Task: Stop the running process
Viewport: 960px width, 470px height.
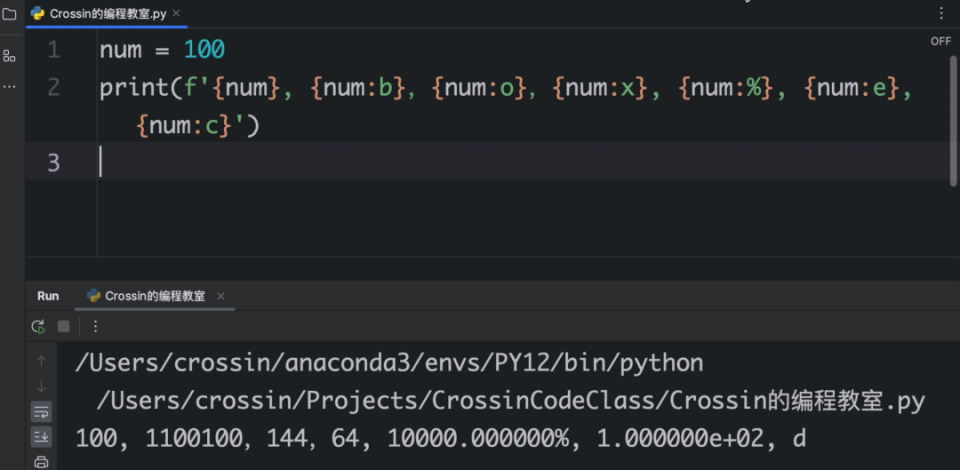Action: coord(64,326)
